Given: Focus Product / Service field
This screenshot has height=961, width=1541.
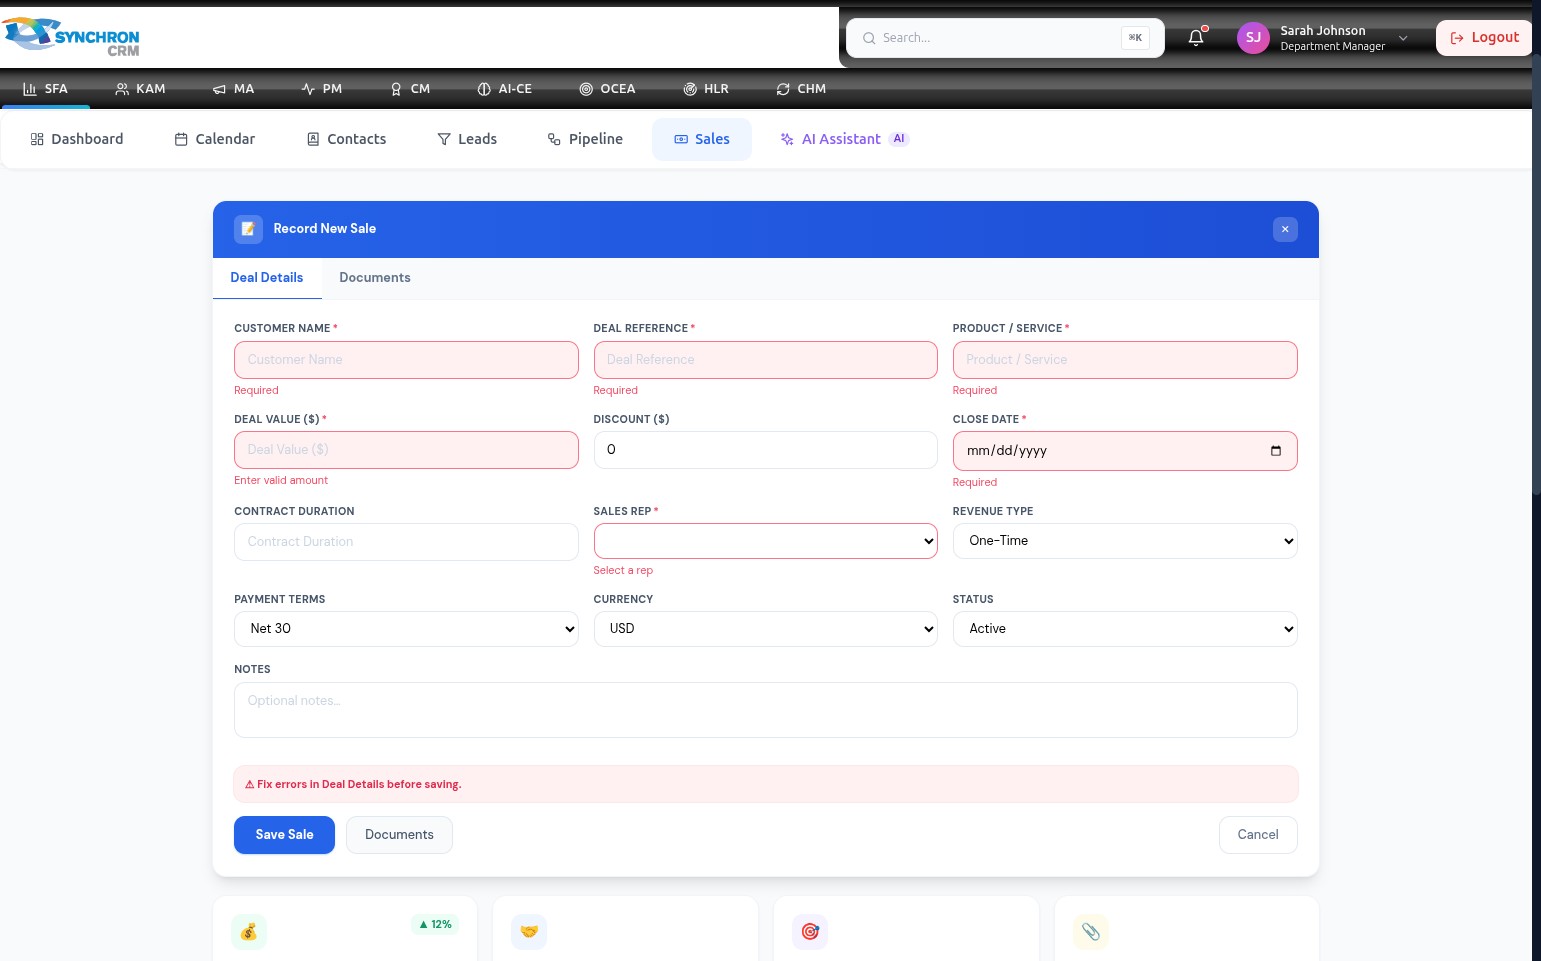Looking at the screenshot, I should [1125, 360].
